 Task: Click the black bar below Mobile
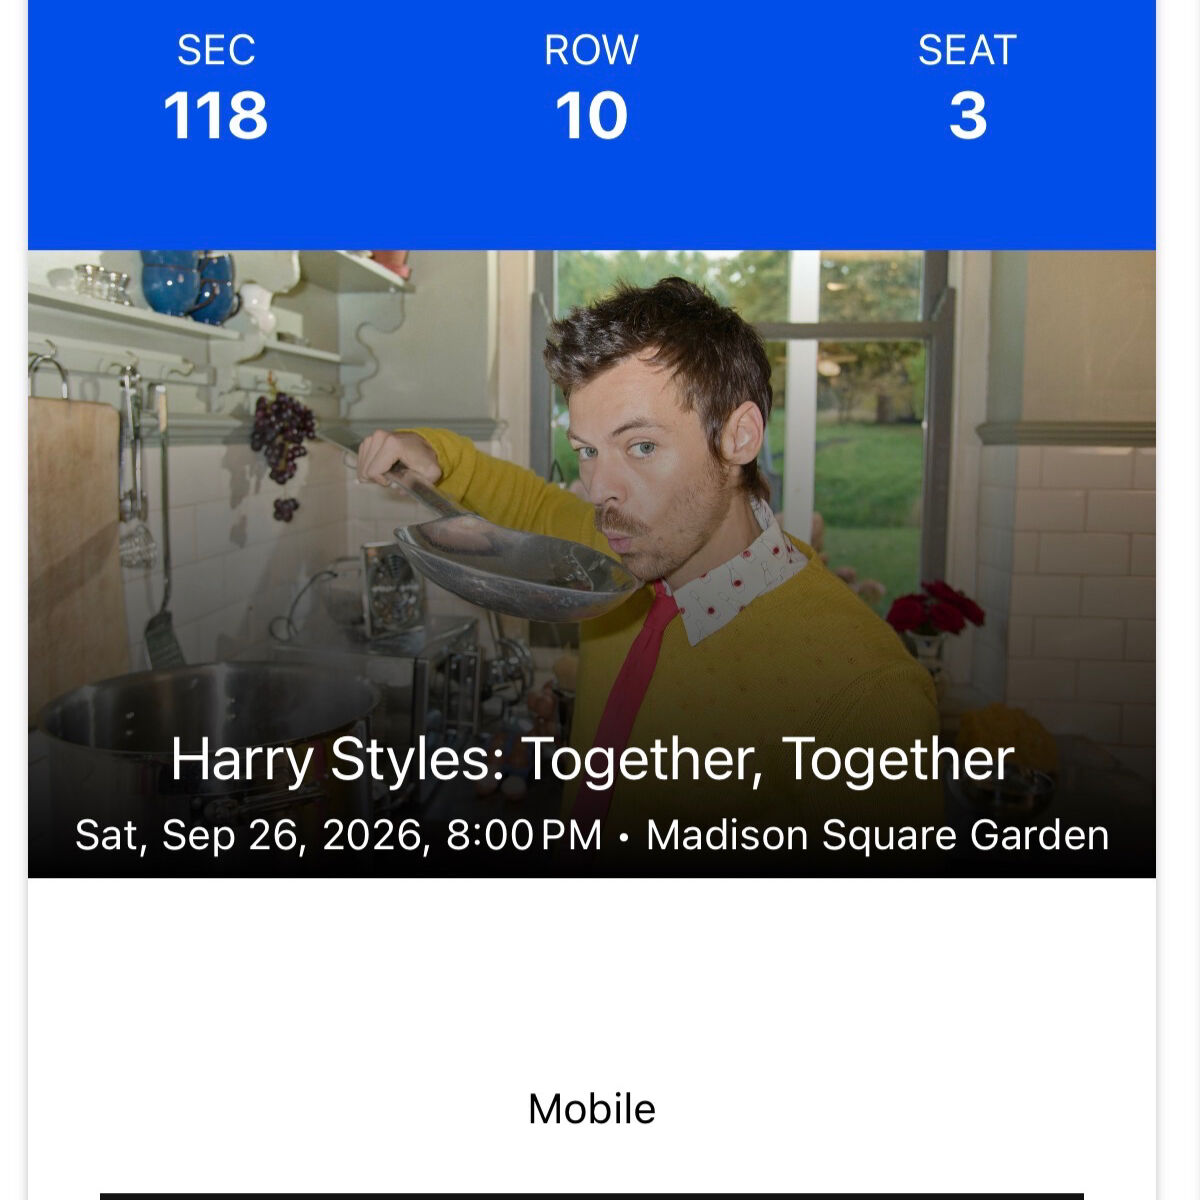click(591, 1195)
